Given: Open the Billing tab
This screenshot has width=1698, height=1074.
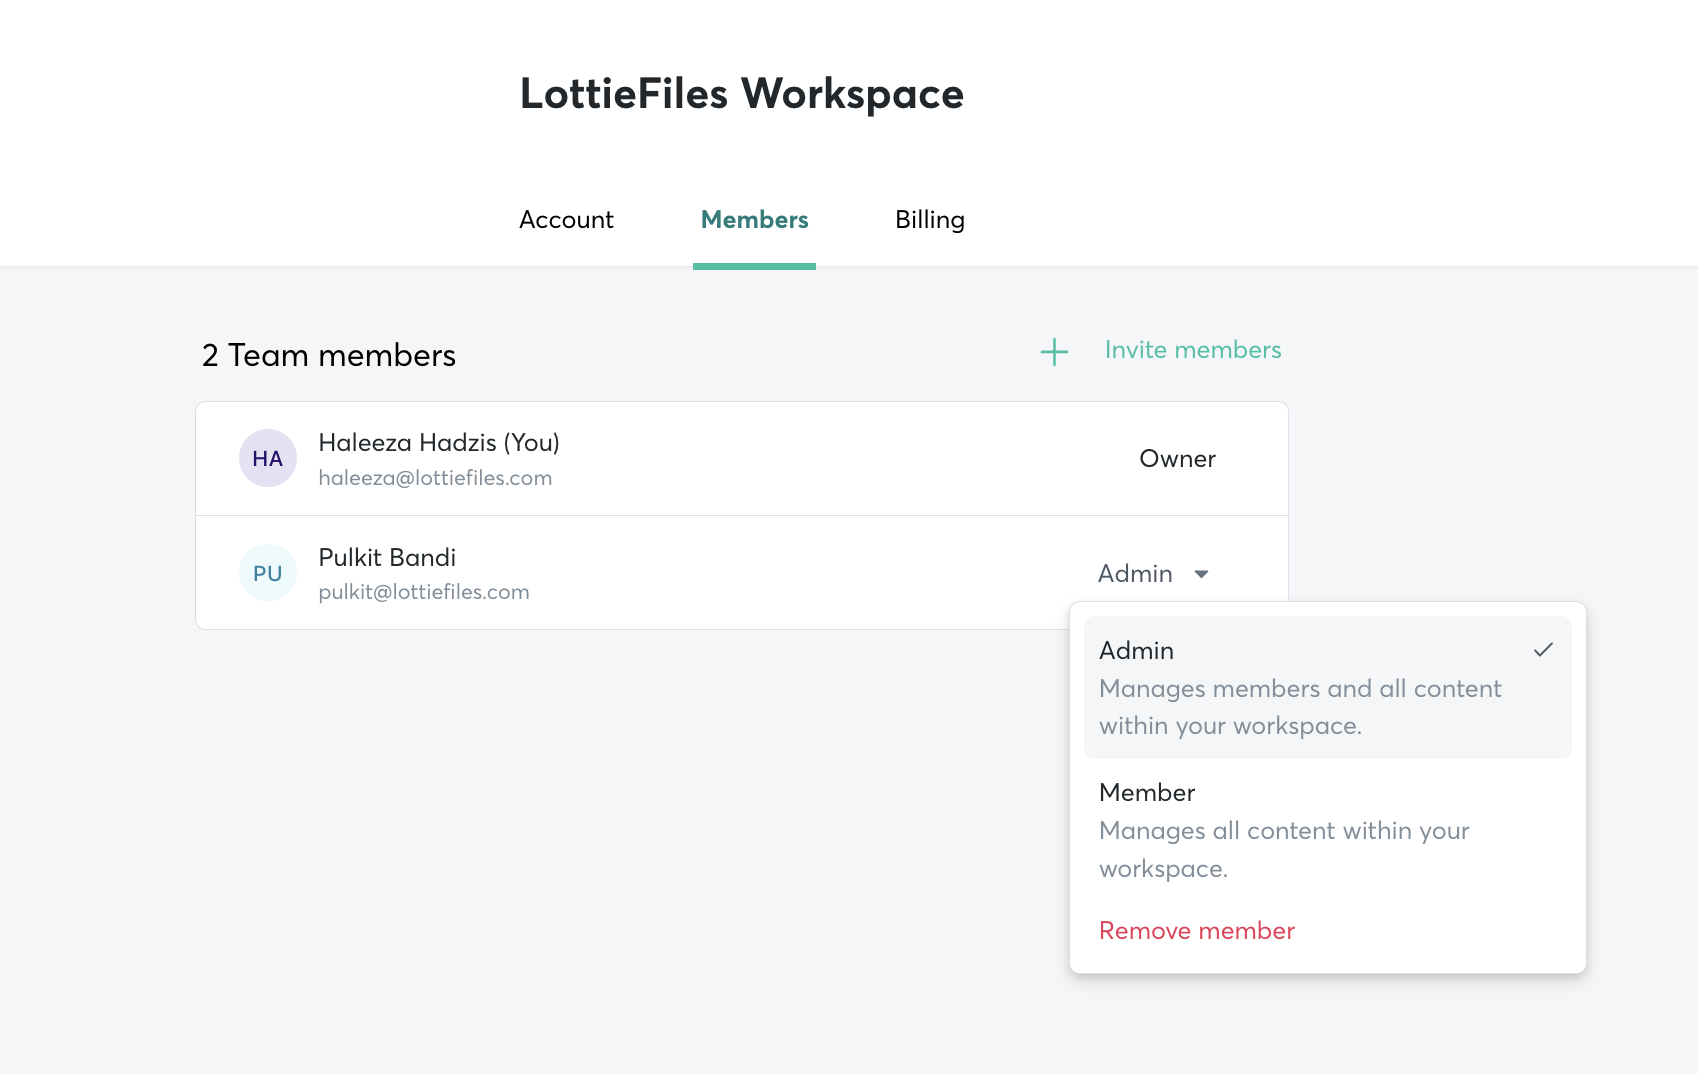Looking at the screenshot, I should (x=930, y=221).
